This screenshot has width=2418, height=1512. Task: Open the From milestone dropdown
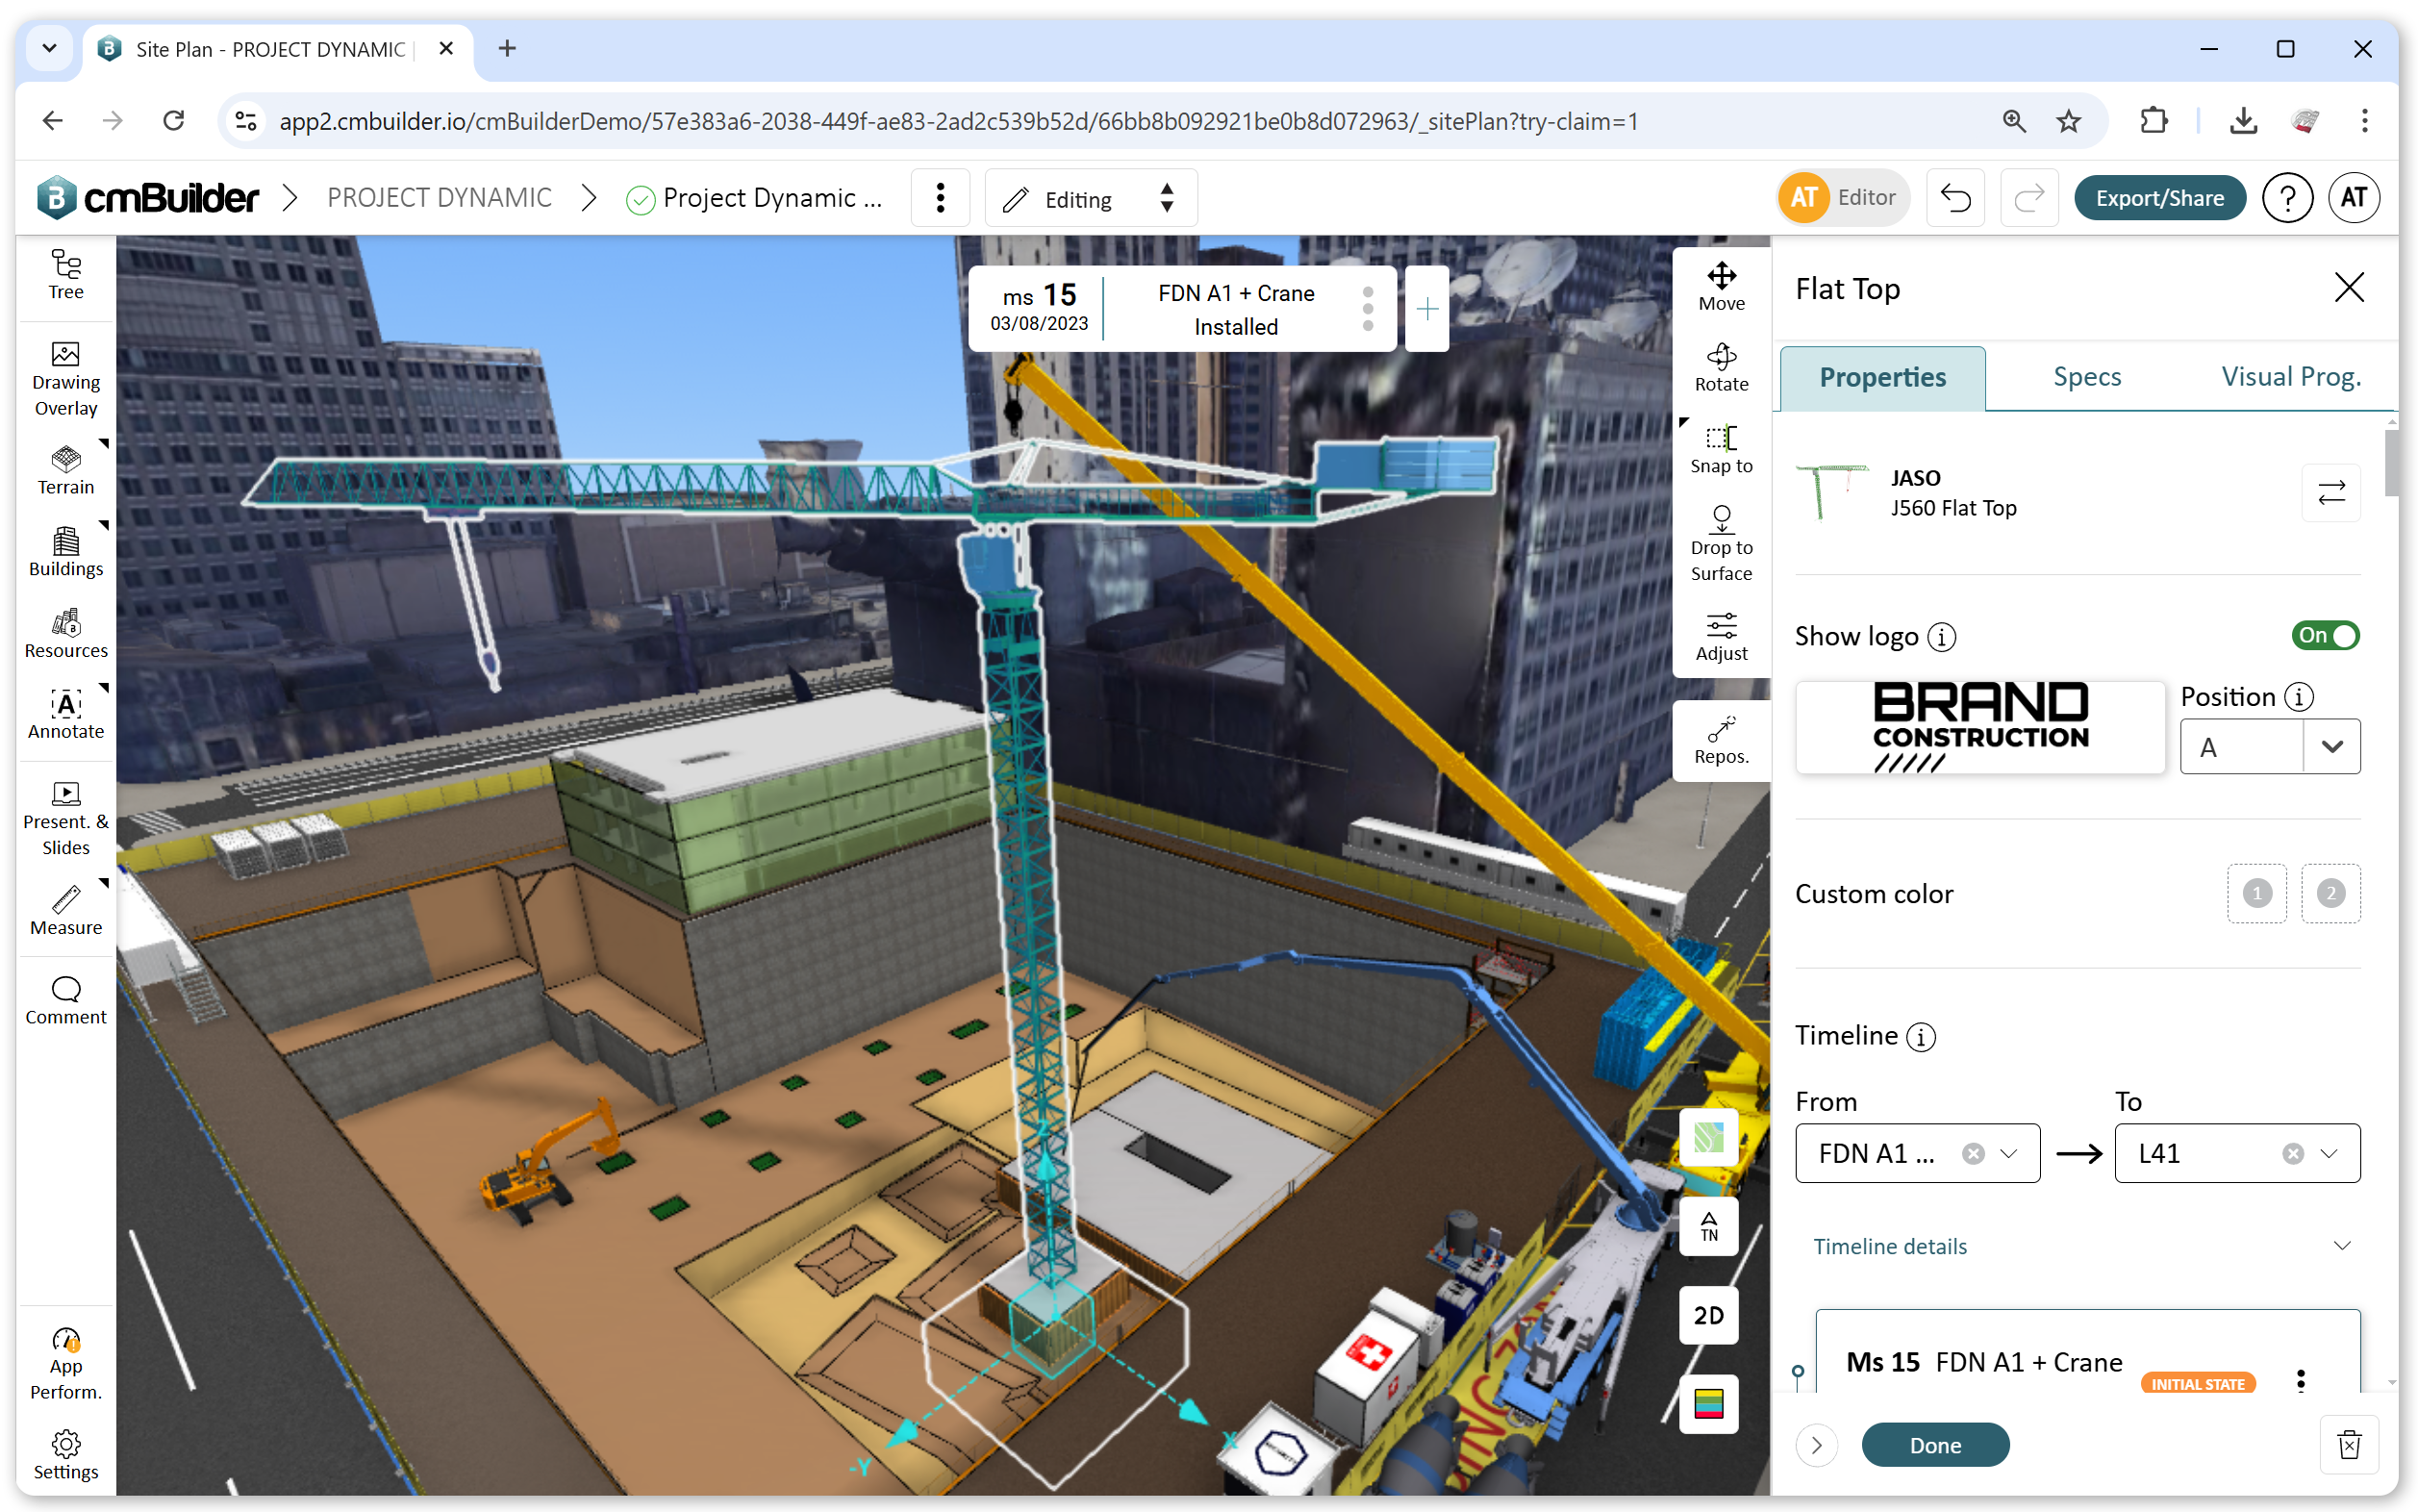coord(1916,1153)
